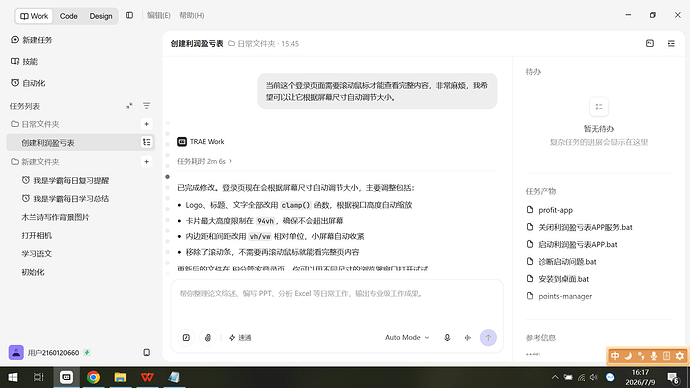This screenshot has height=388, width=690.
Task: Toggle the sidebar panel icon
Action: 129,15
